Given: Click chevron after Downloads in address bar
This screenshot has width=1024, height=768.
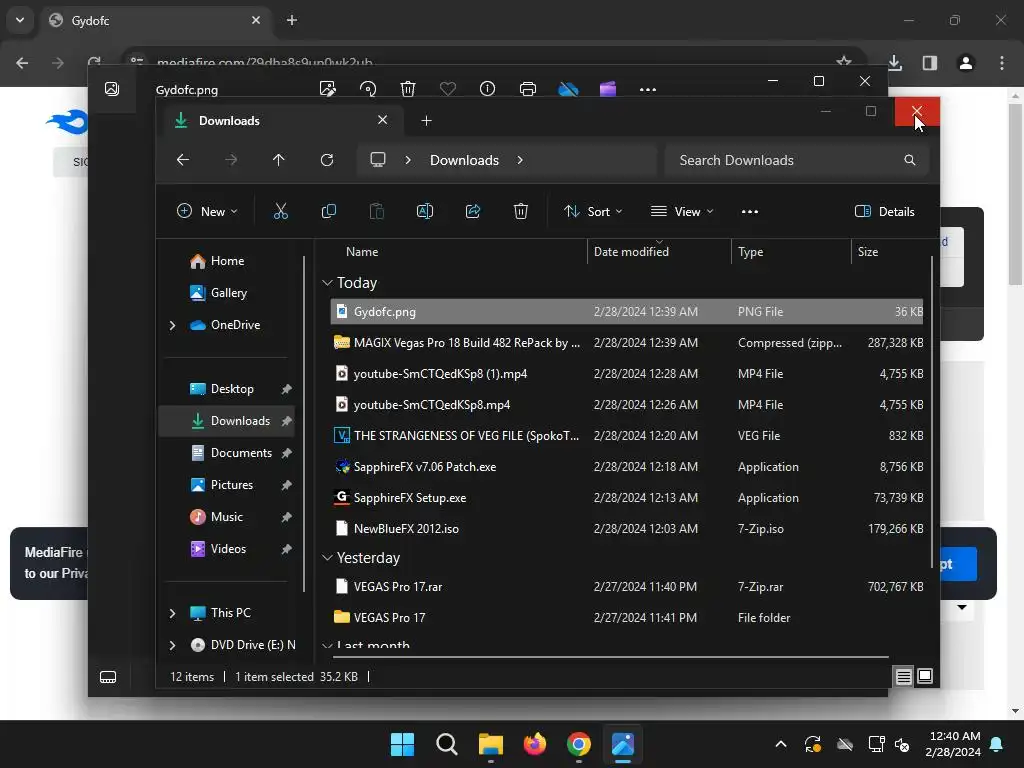Looking at the screenshot, I should tap(520, 160).
